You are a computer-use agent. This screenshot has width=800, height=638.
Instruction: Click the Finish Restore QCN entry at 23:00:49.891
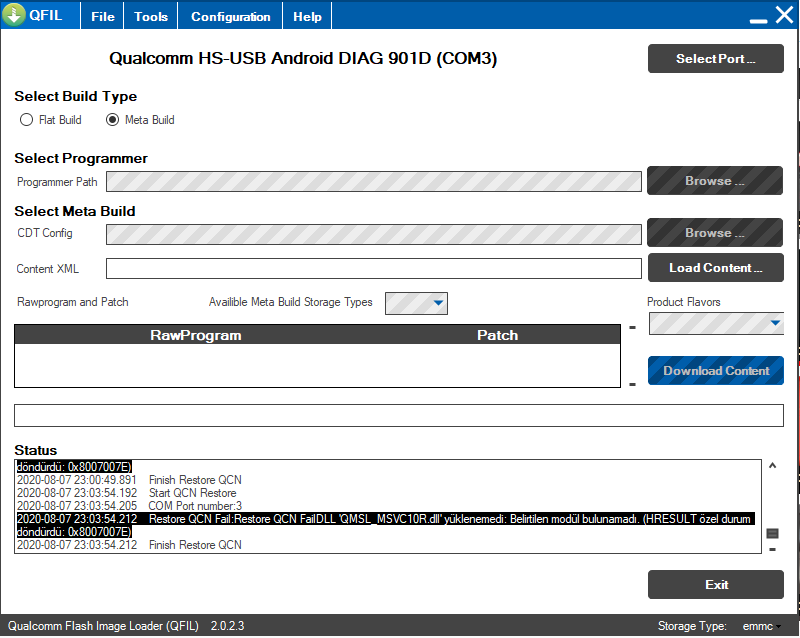[x=129, y=480]
